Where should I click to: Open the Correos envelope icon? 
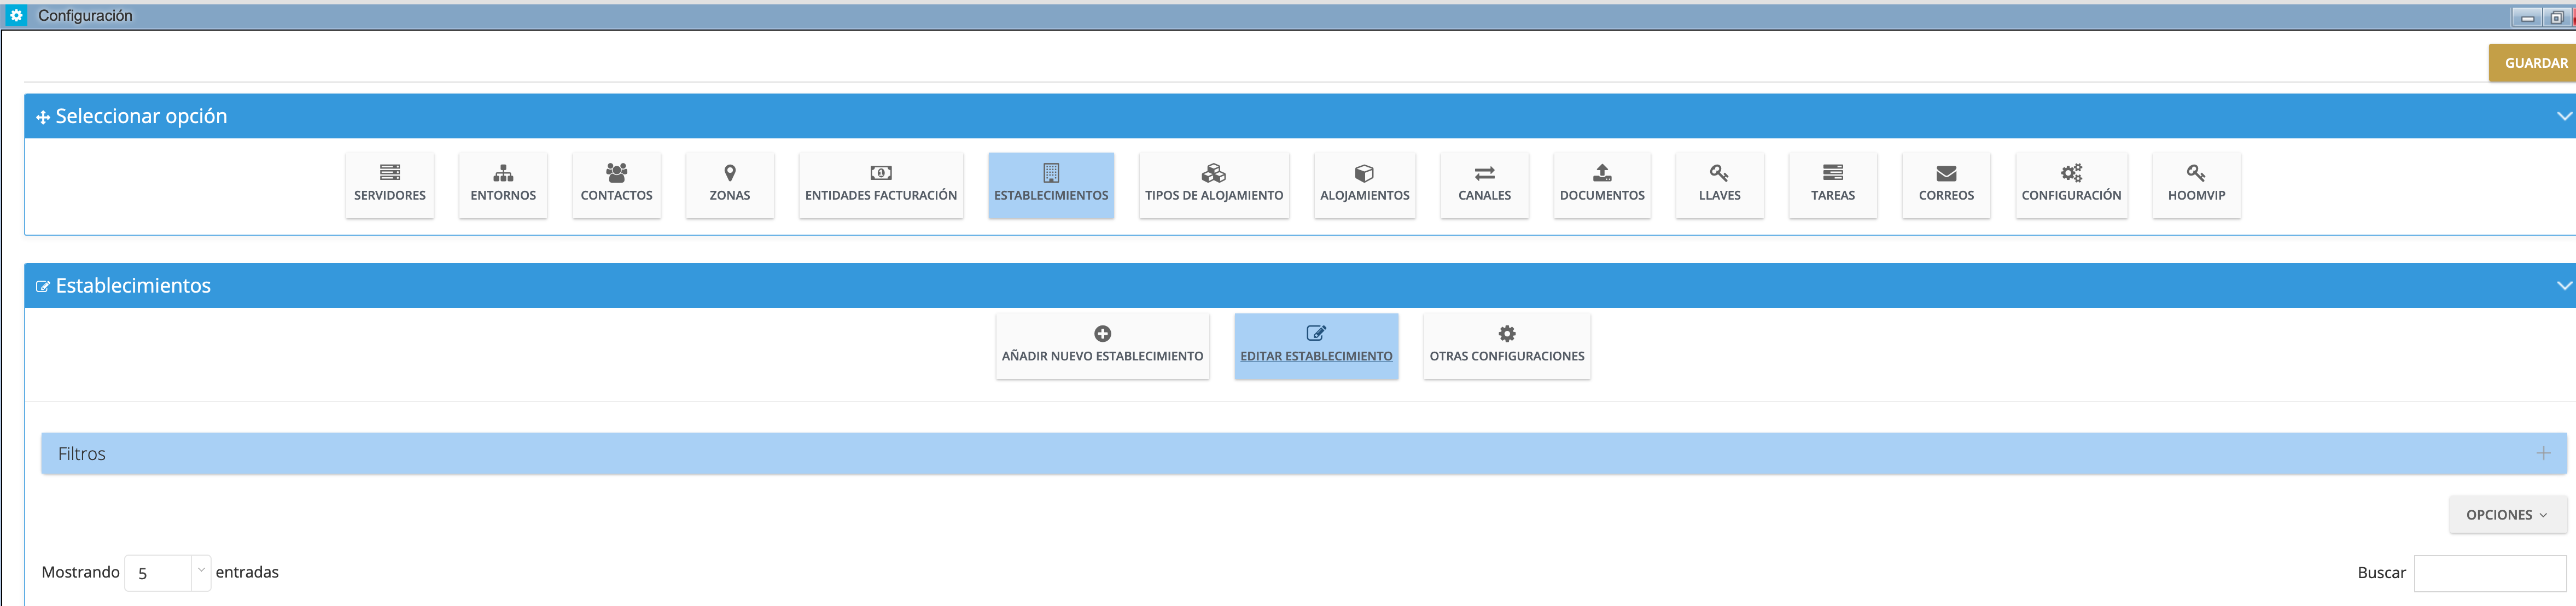coord(1945,173)
